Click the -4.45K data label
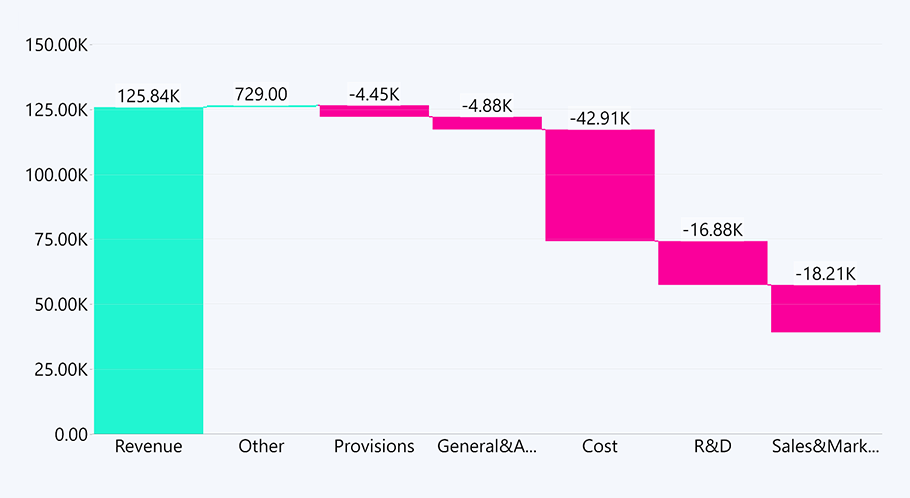Screen dimensions: 910x498 coord(374,94)
